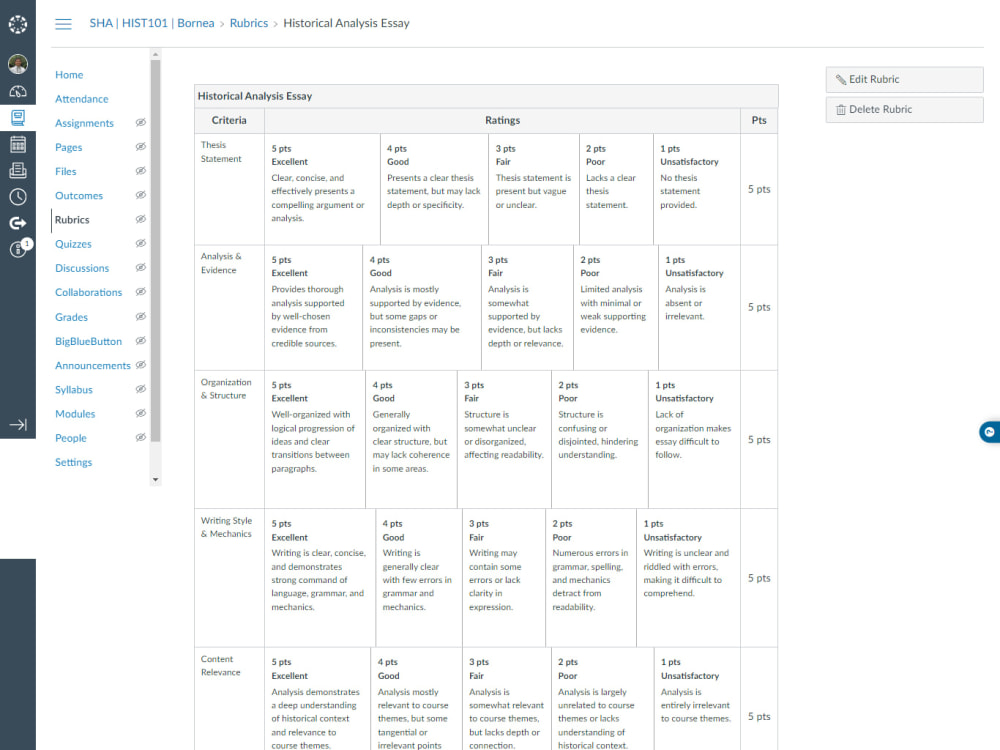The height and width of the screenshot is (750, 1000).
Task: Open SHA | HIST101 | Bornea breadcrumb
Action: (152, 23)
